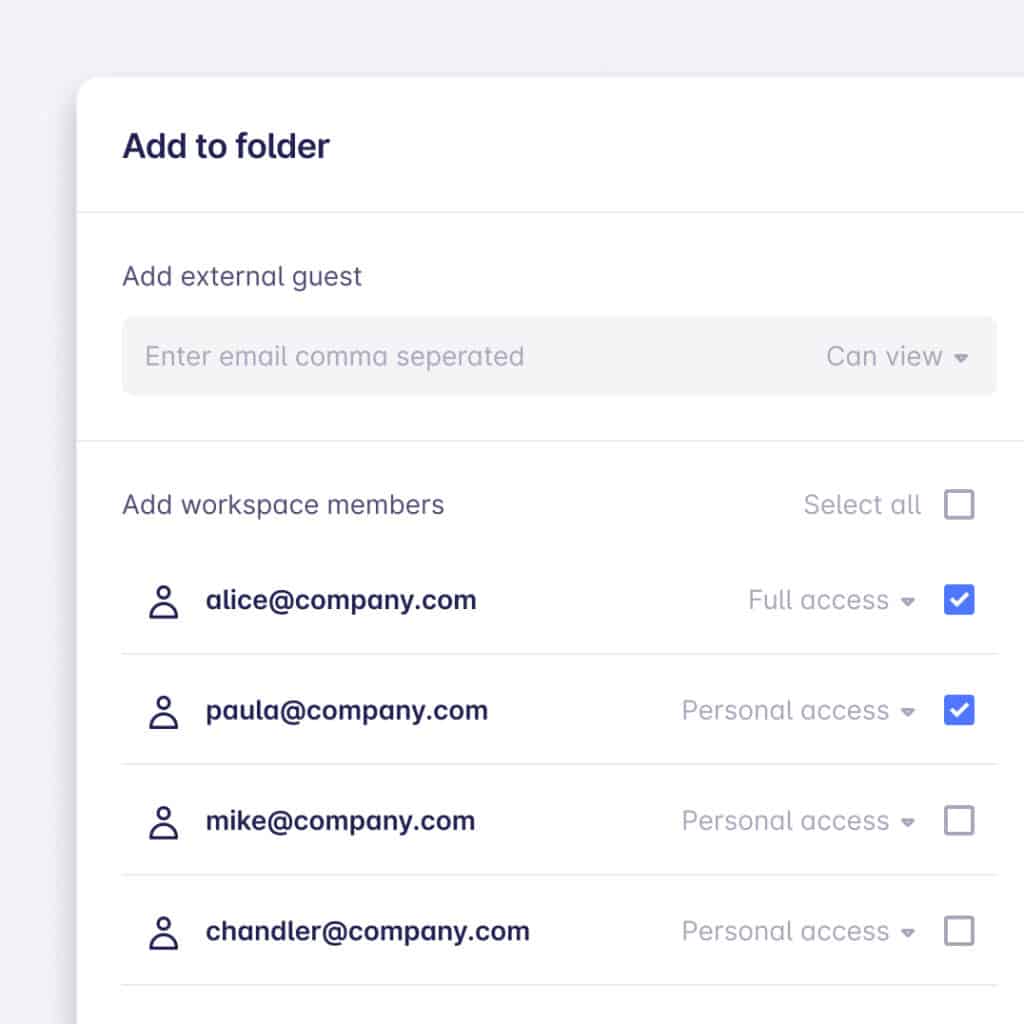Tick the Select all checkbox
Image resolution: width=1024 pixels, height=1024 pixels.
tap(959, 505)
